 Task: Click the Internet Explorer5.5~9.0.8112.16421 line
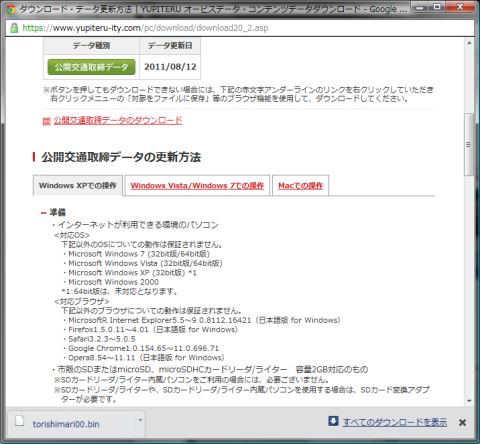click(x=201, y=320)
